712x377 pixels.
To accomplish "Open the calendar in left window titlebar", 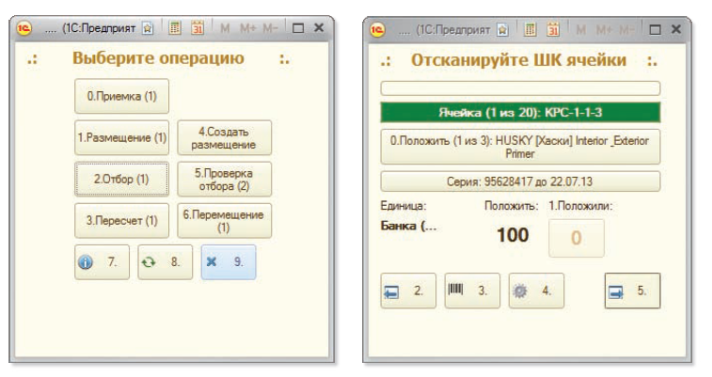I will 197,28.
